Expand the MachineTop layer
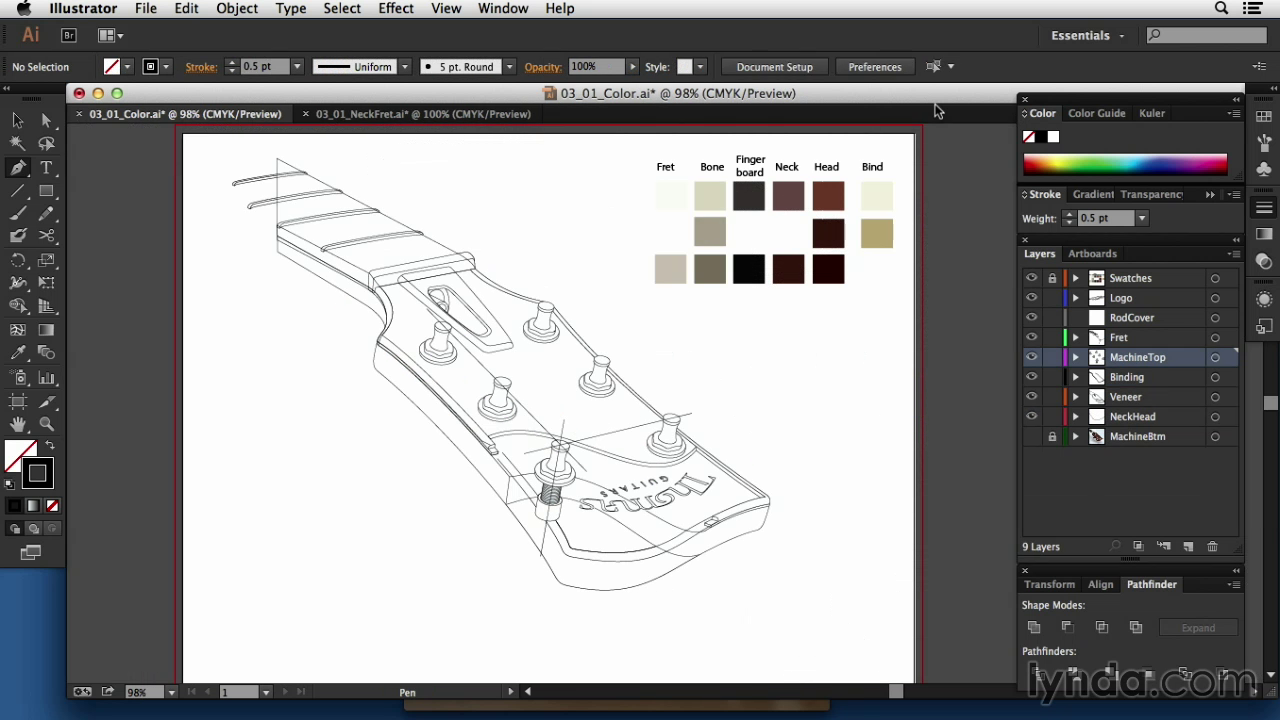The image size is (1280, 720). pos(1076,357)
